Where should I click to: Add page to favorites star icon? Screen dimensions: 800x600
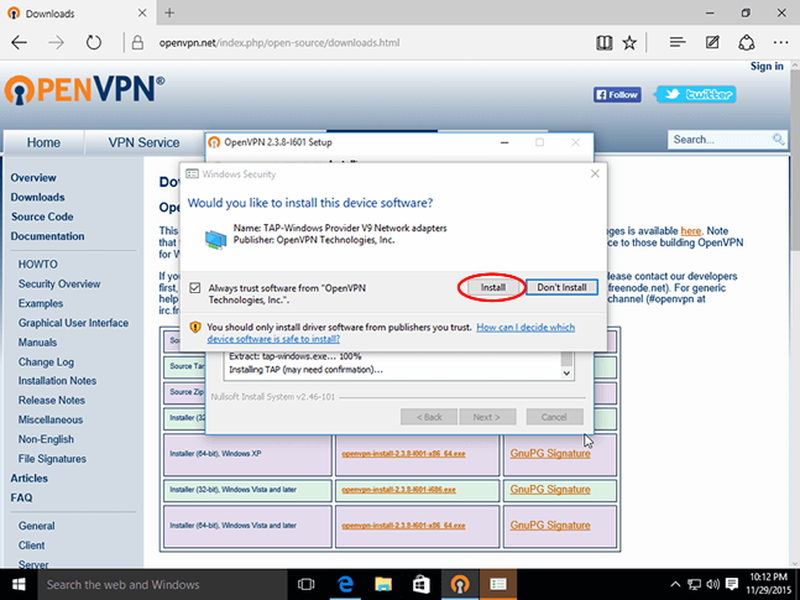pyautogui.click(x=629, y=43)
